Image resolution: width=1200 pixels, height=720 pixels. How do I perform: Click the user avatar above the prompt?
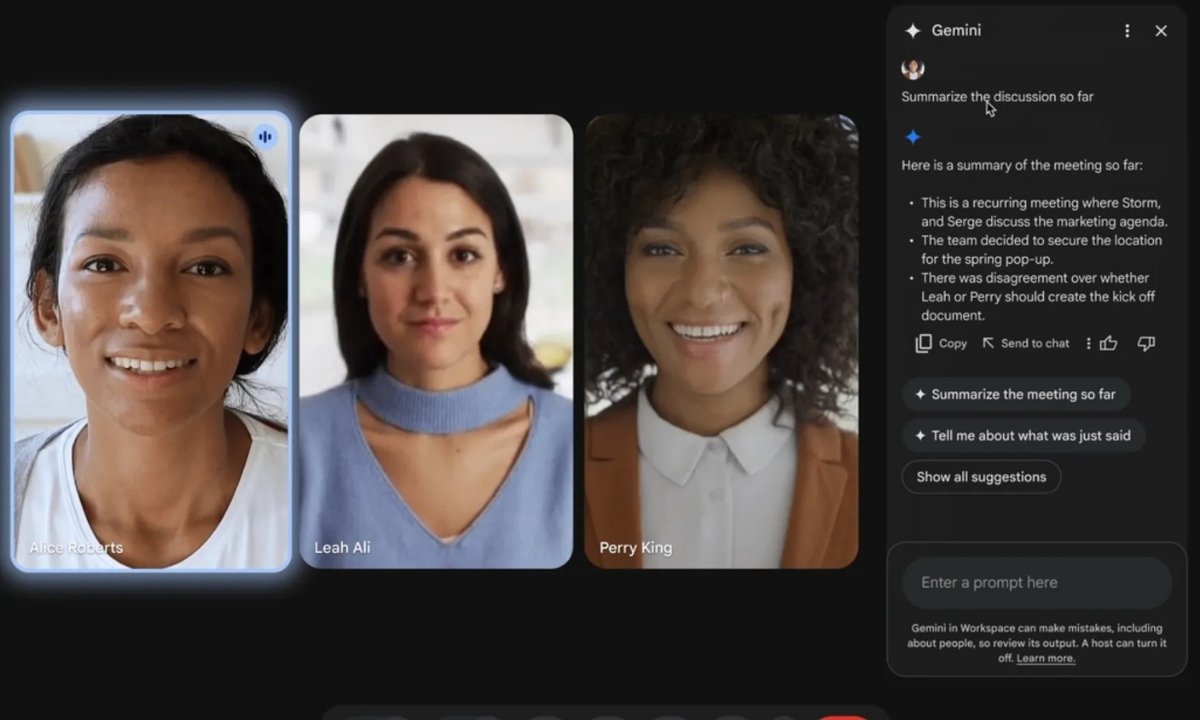pos(912,69)
